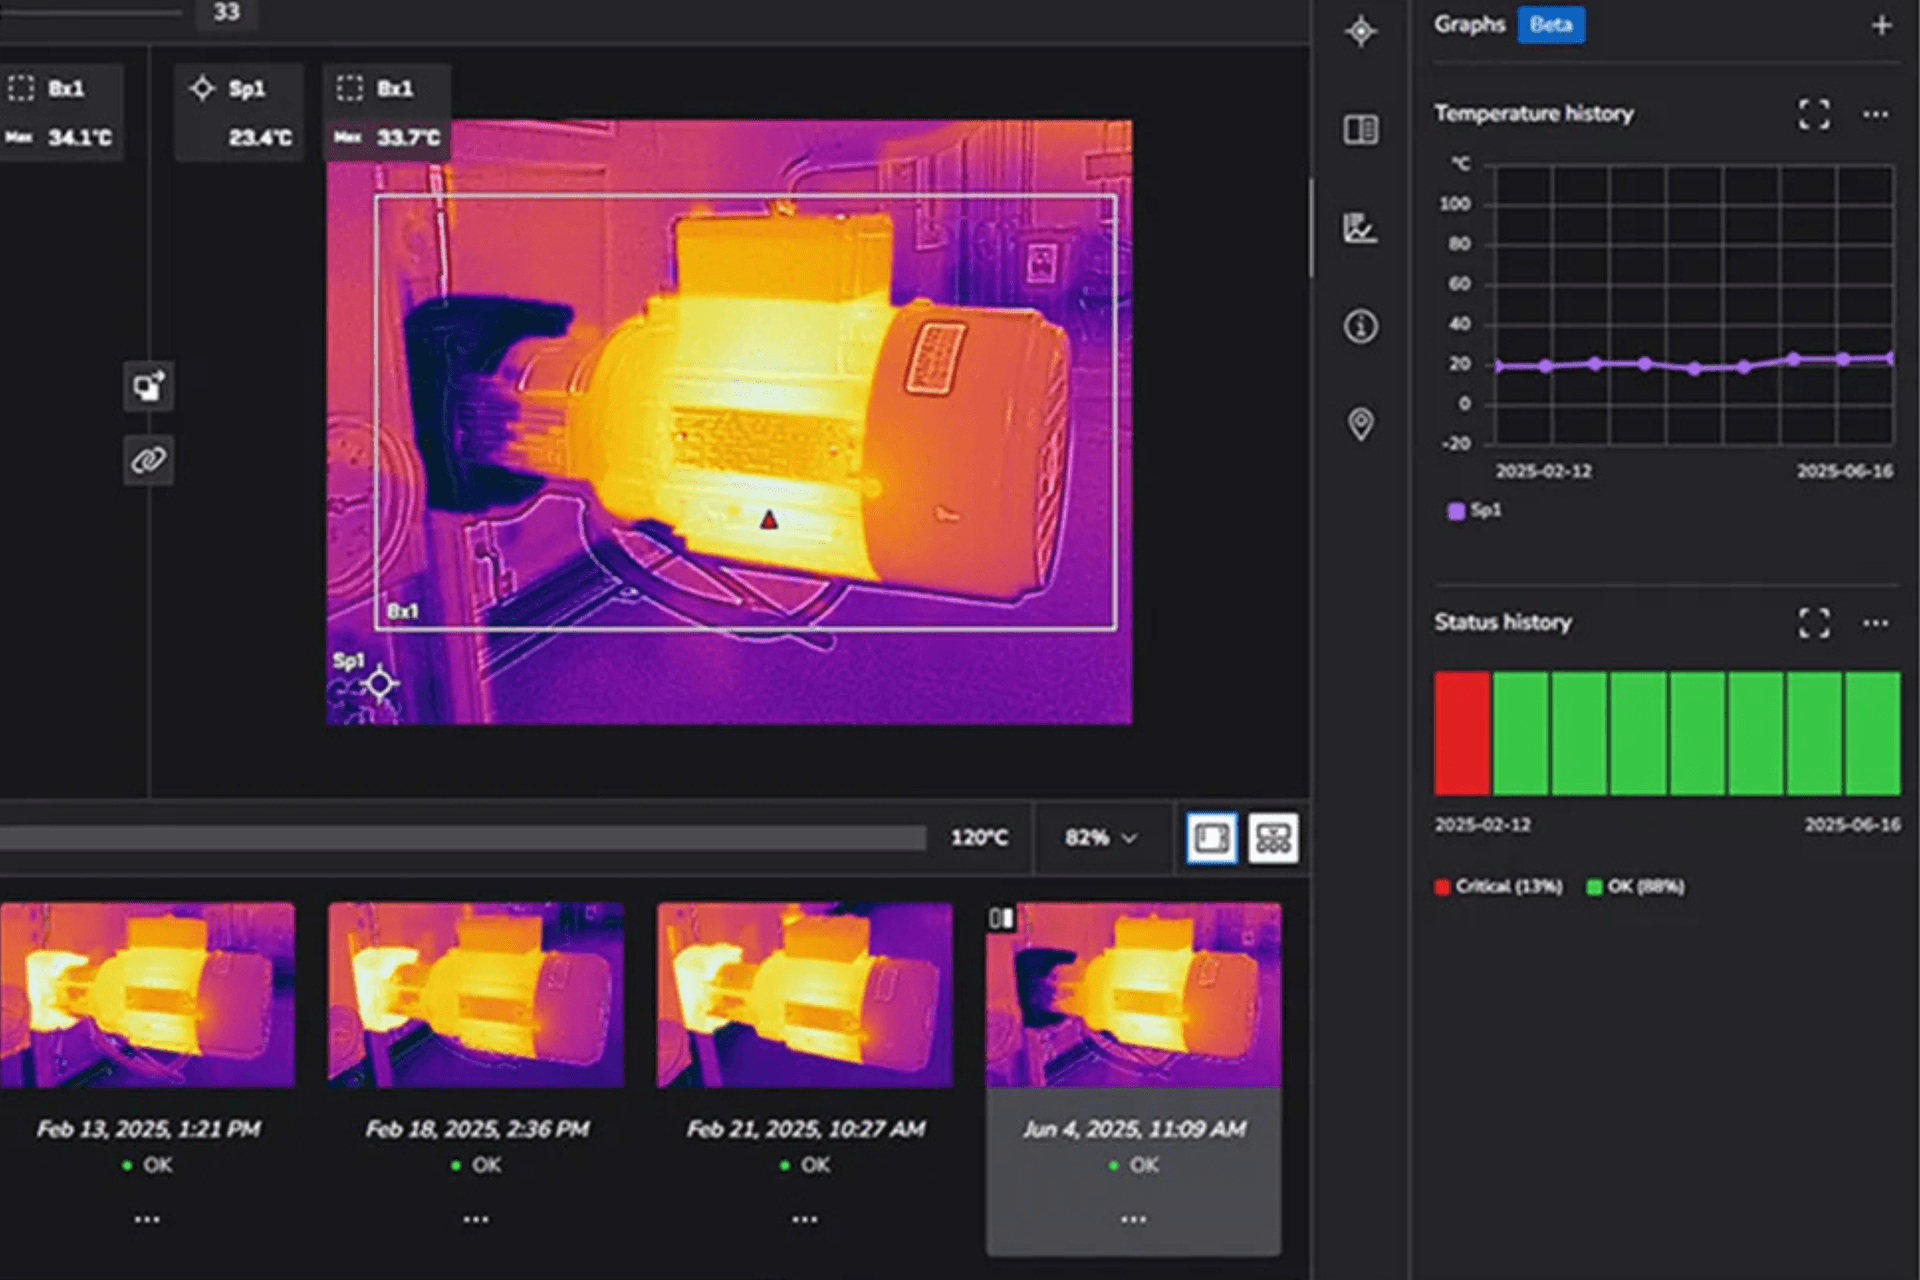Click the plus button to add a graph
The width and height of the screenshot is (1920, 1280).
point(1884,25)
